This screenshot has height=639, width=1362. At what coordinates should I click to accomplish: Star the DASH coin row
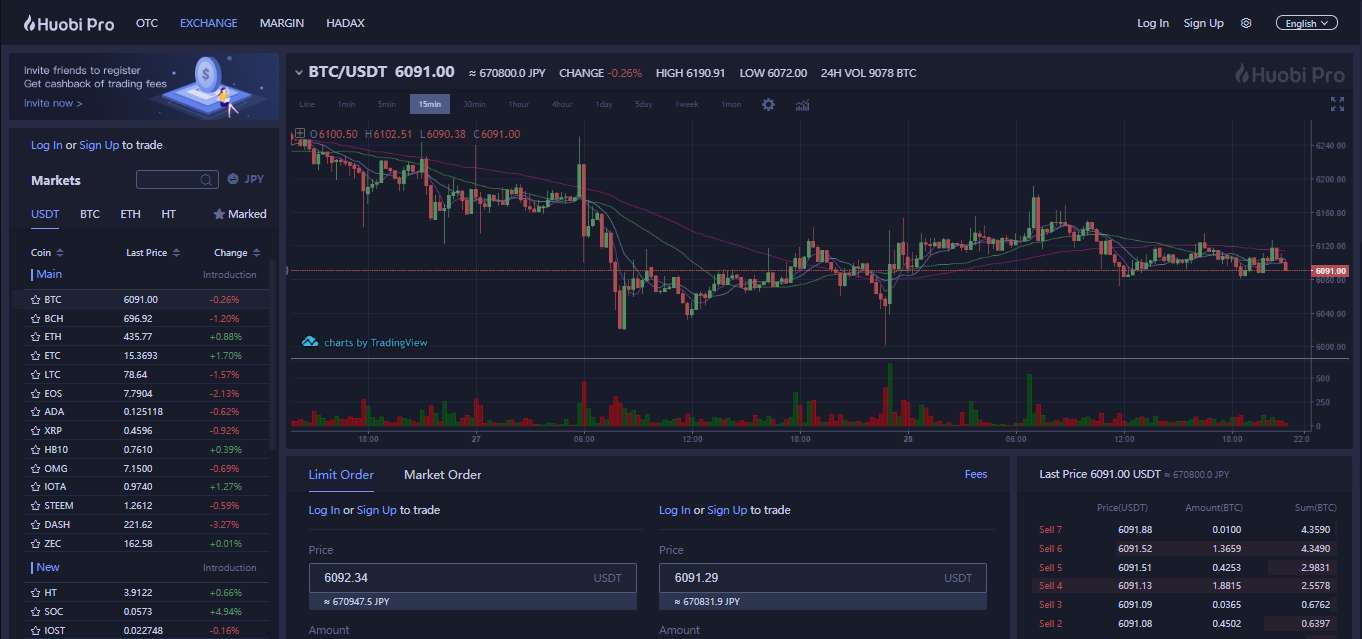click(x=36, y=525)
